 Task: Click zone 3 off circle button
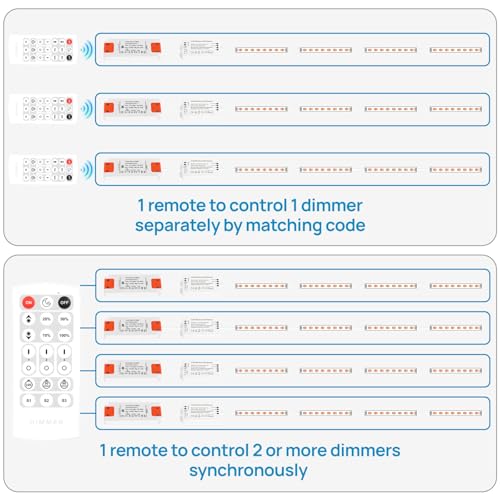click(64, 368)
